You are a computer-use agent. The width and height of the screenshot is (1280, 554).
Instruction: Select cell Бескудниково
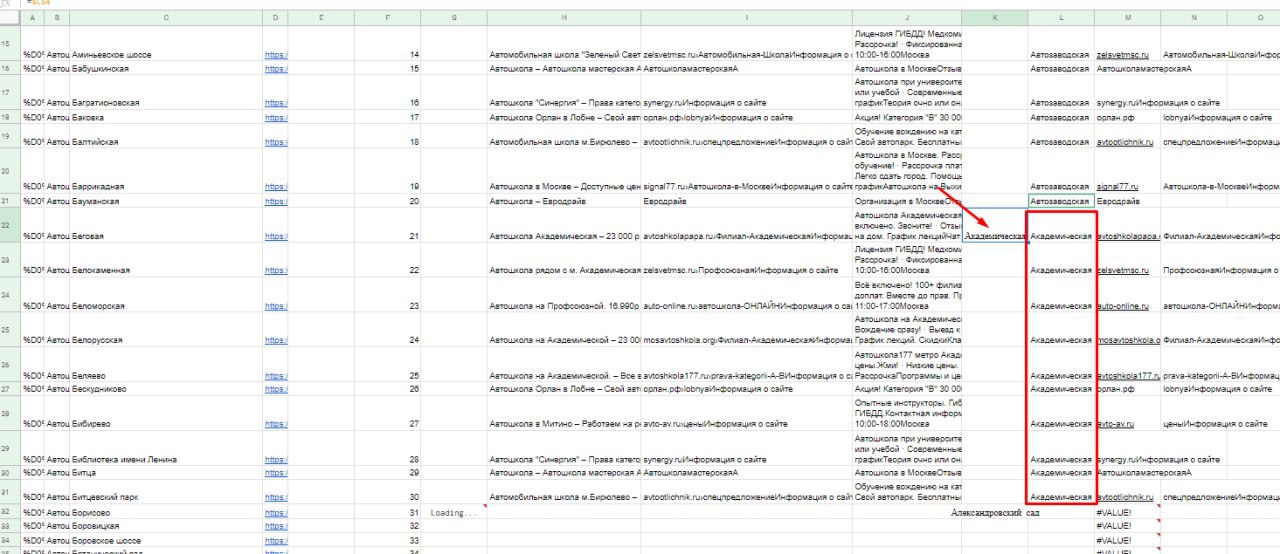pyautogui.click(x=166, y=389)
